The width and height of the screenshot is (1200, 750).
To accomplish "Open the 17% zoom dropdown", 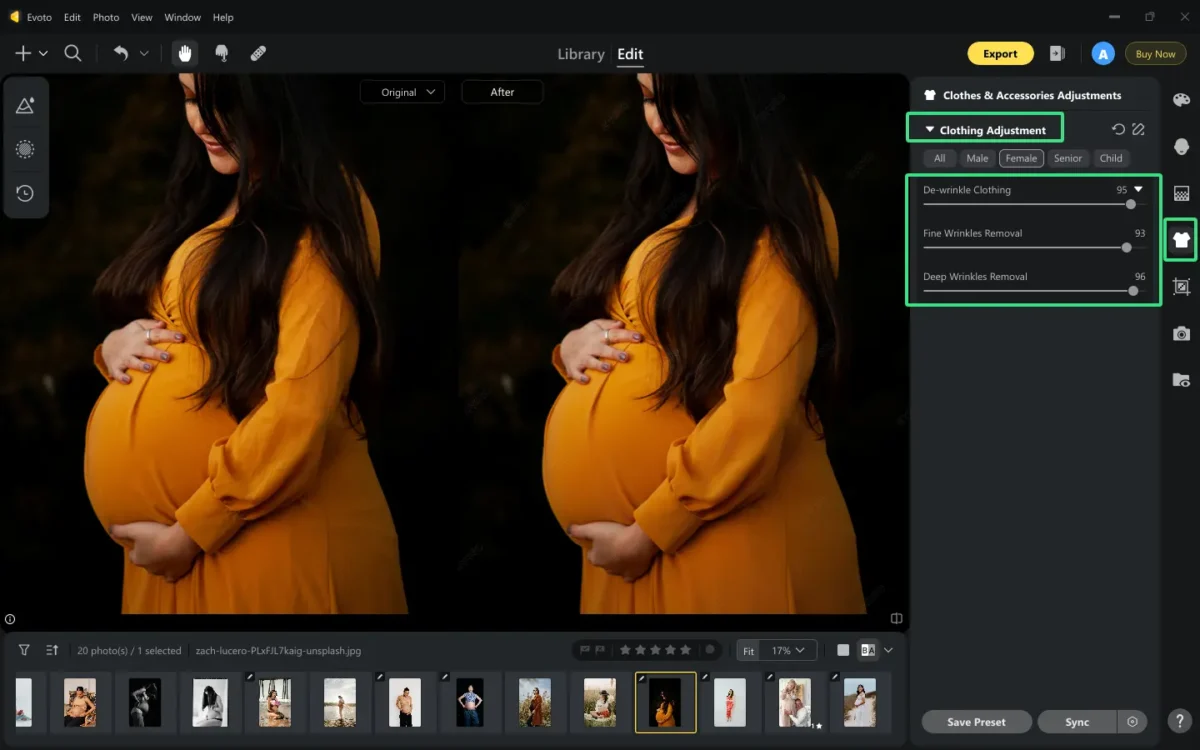I will click(x=790, y=650).
